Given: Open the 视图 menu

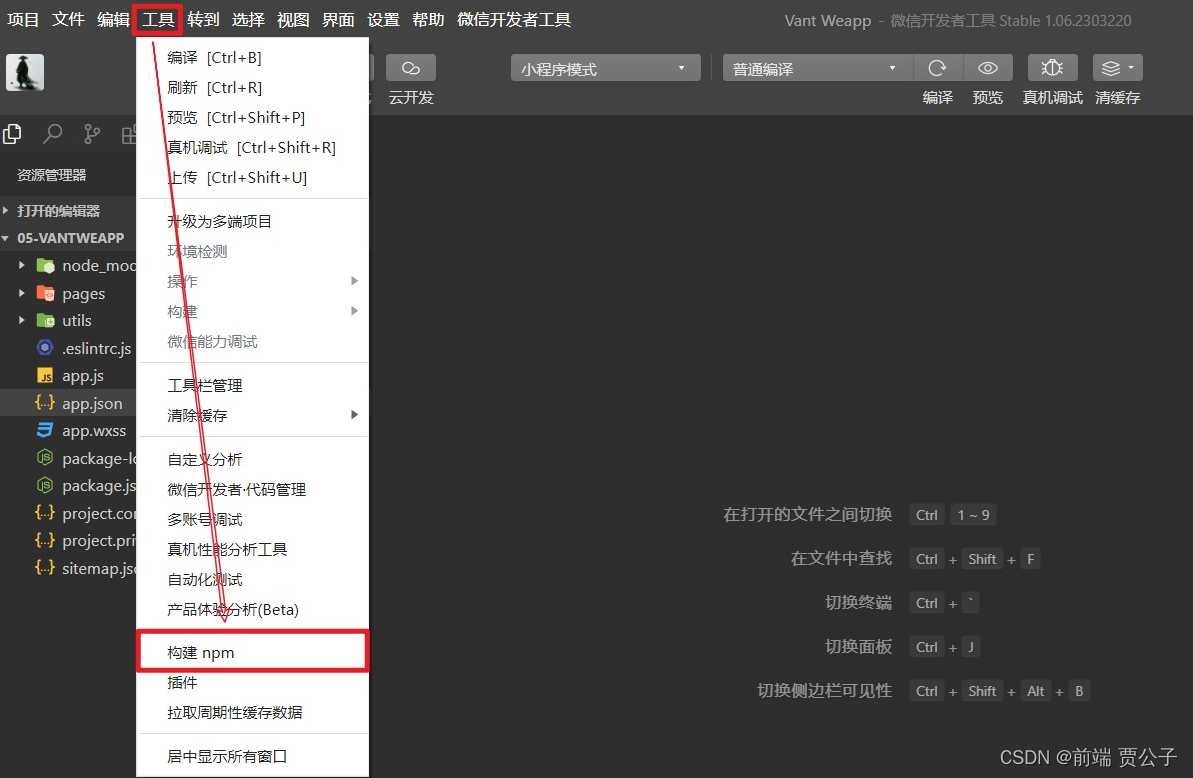Looking at the screenshot, I should 293,19.
